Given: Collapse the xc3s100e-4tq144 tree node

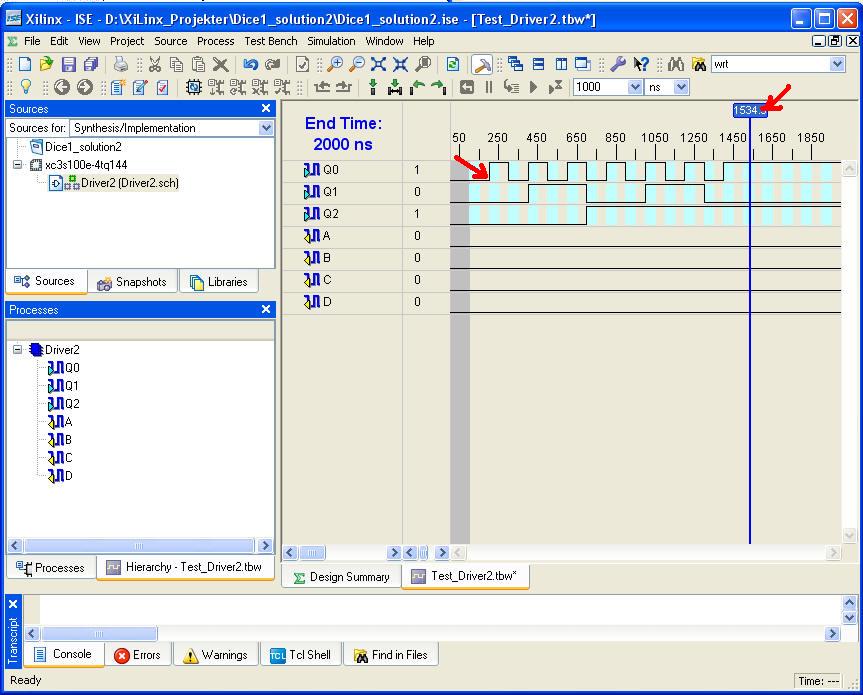Looking at the screenshot, I should (x=18, y=165).
